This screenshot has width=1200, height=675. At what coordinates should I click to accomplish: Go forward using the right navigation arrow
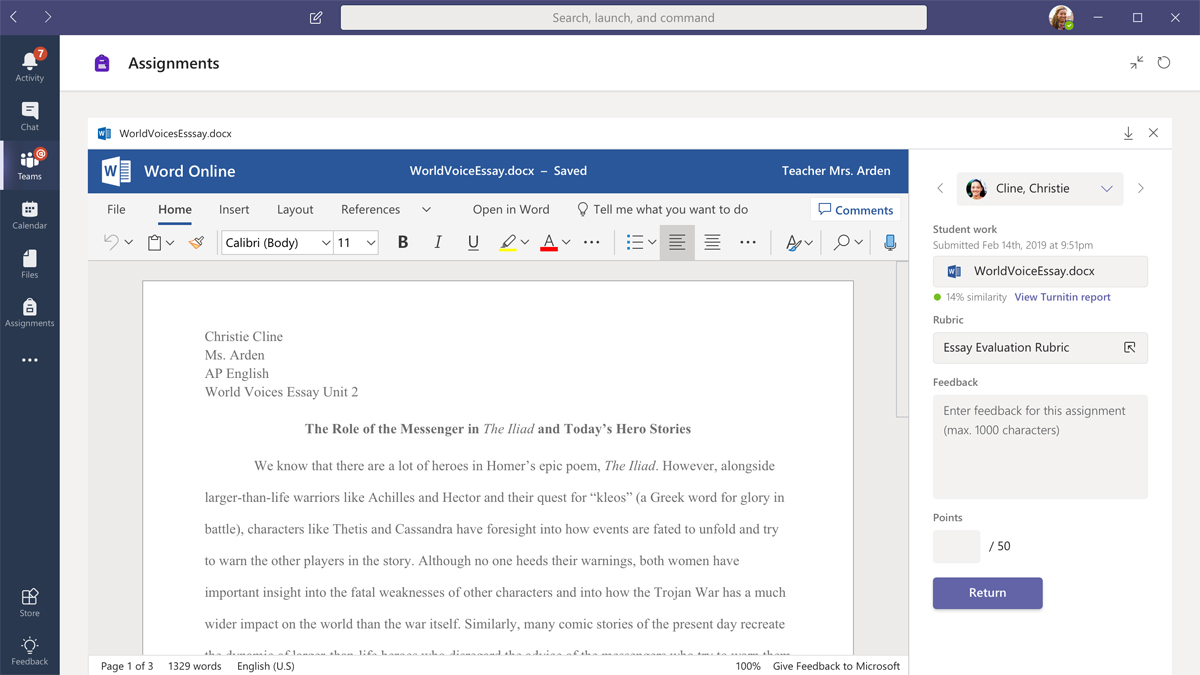click(x=47, y=17)
